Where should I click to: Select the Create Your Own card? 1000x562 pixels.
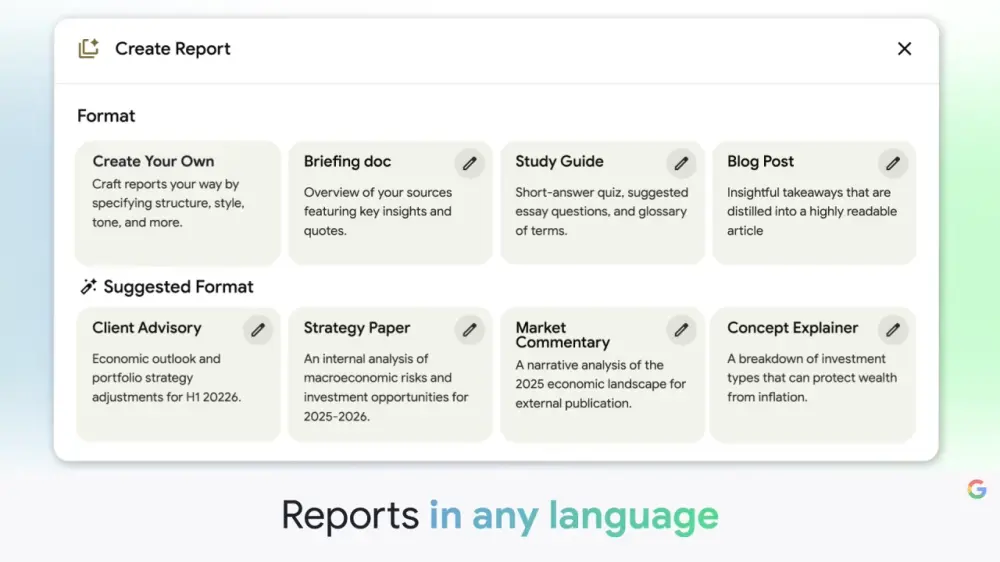click(177, 203)
